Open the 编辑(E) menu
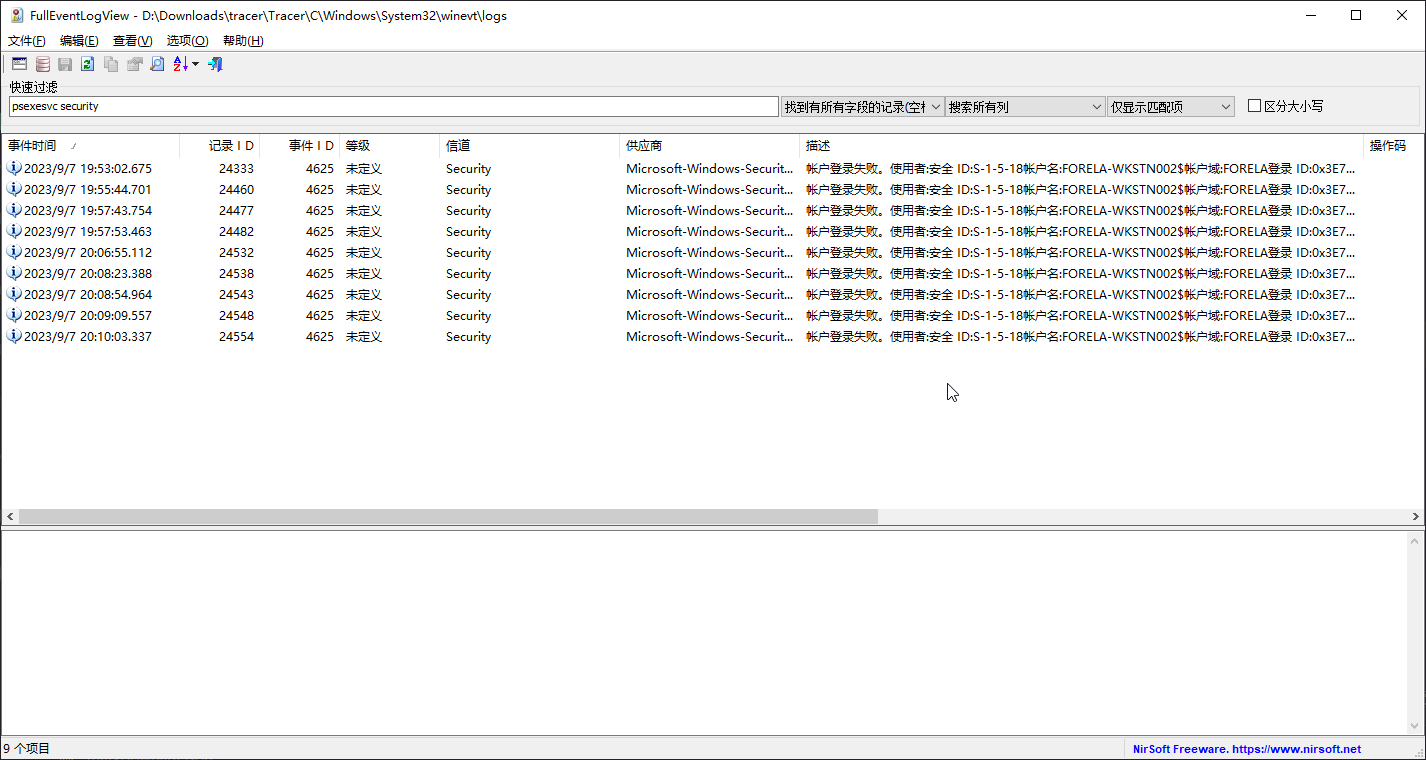This screenshot has width=1426, height=760. [x=79, y=41]
